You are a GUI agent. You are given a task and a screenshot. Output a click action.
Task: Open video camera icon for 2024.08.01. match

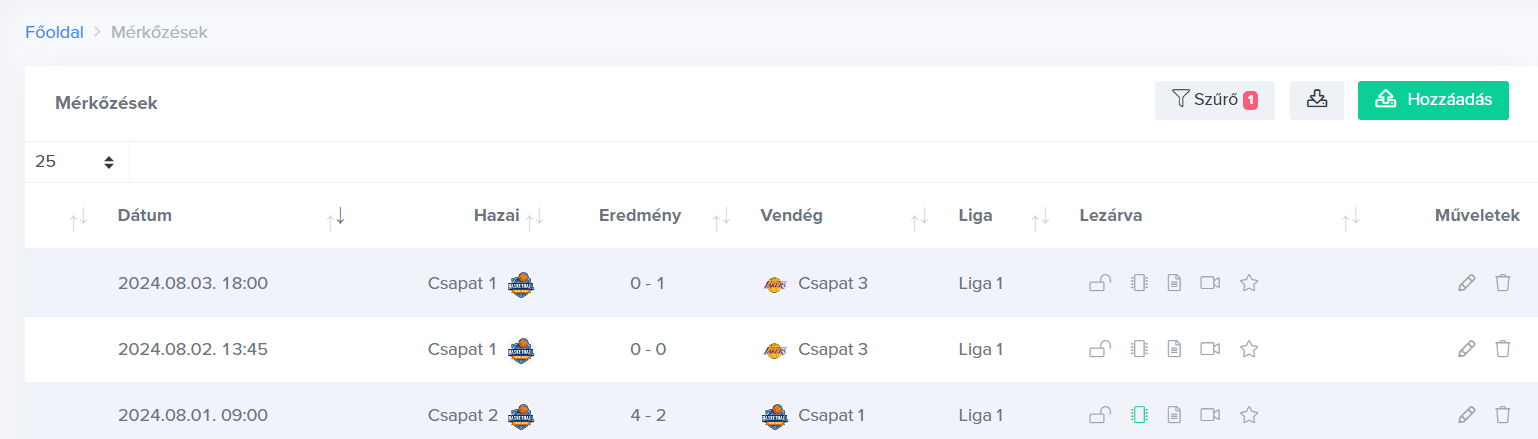1211,414
